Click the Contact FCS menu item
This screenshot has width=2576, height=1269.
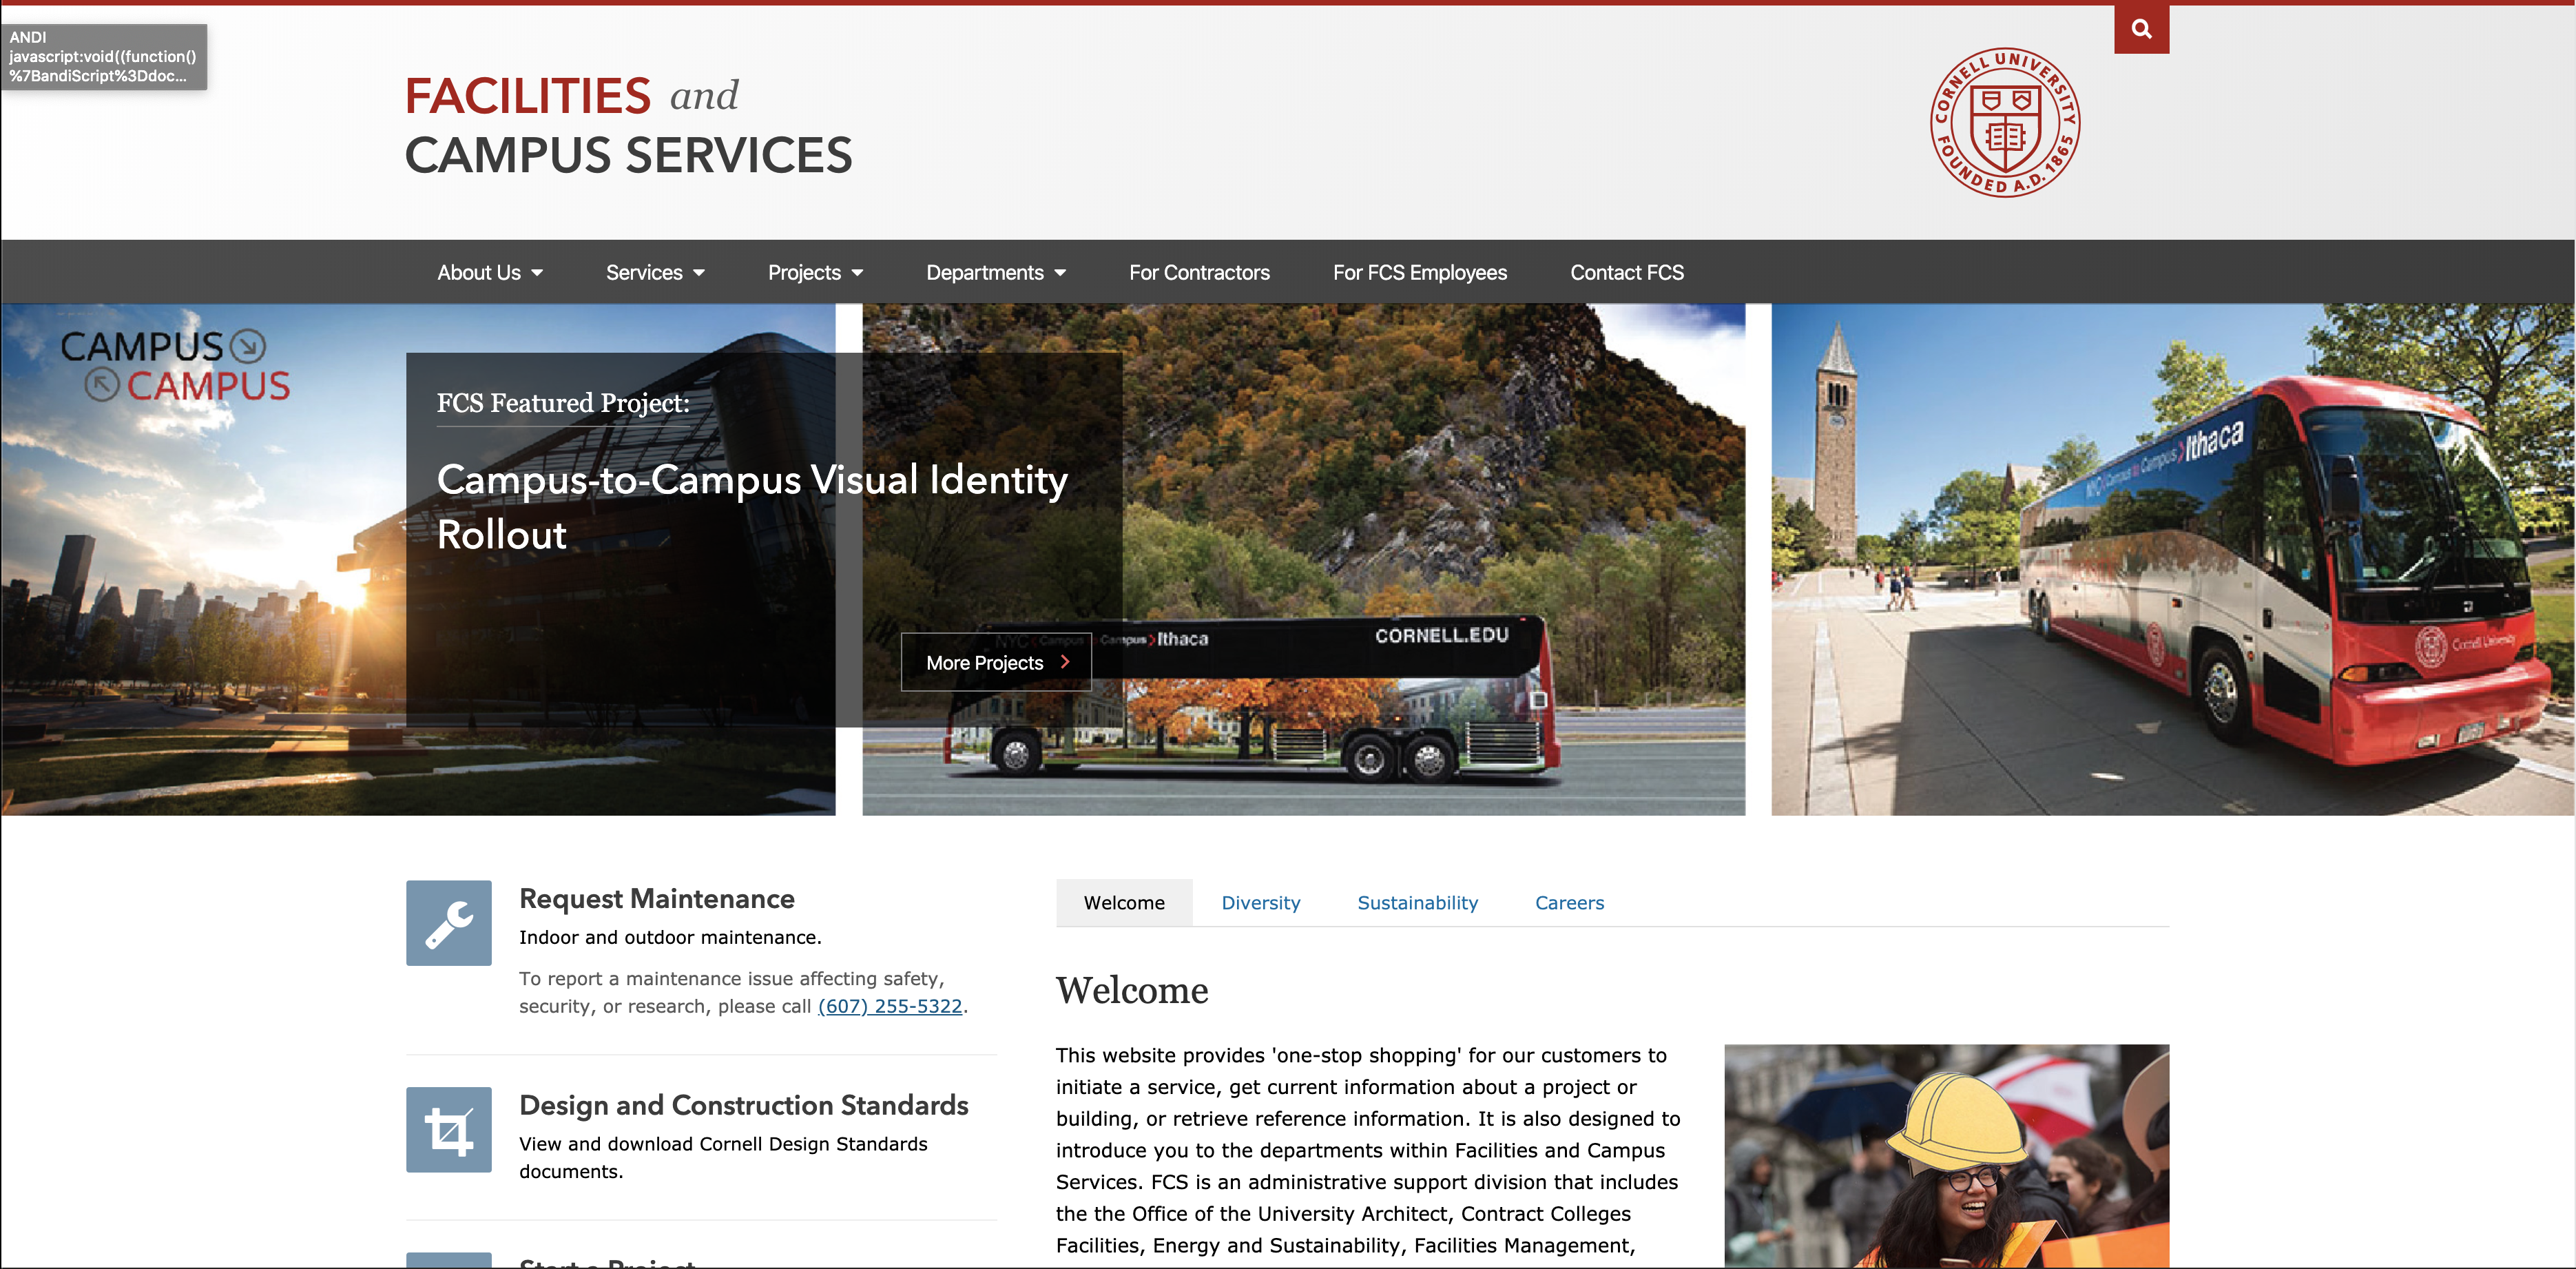pos(1623,271)
